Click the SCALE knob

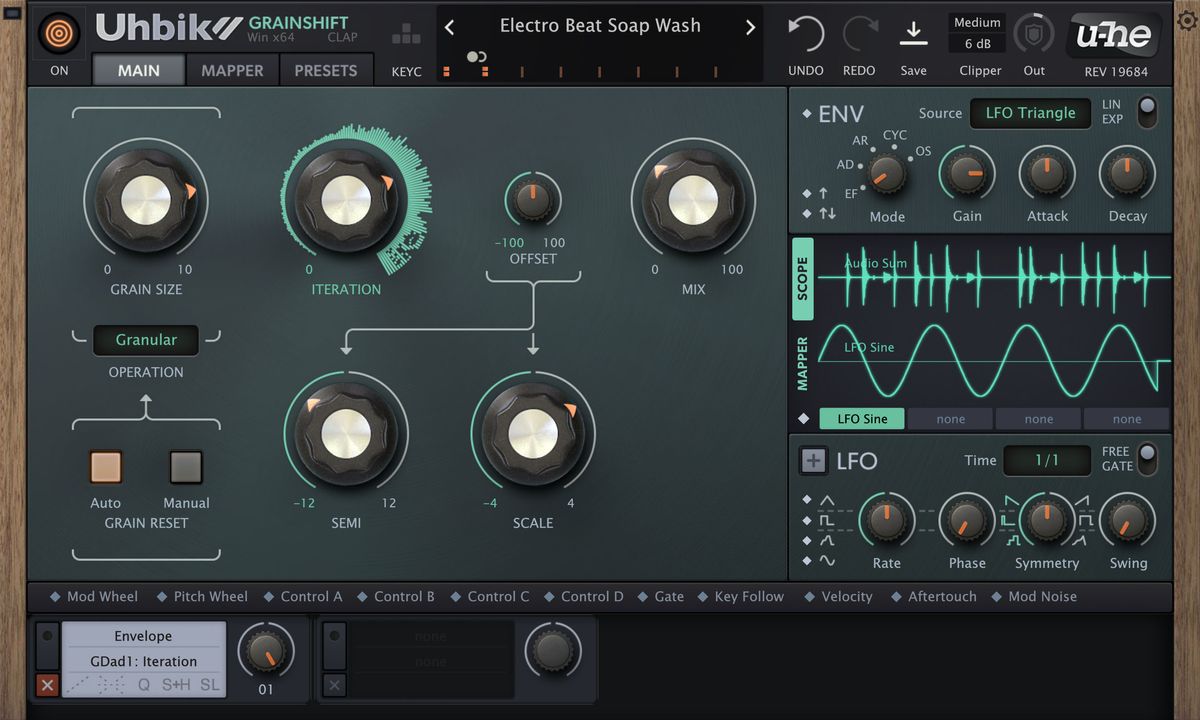pyautogui.click(x=532, y=433)
